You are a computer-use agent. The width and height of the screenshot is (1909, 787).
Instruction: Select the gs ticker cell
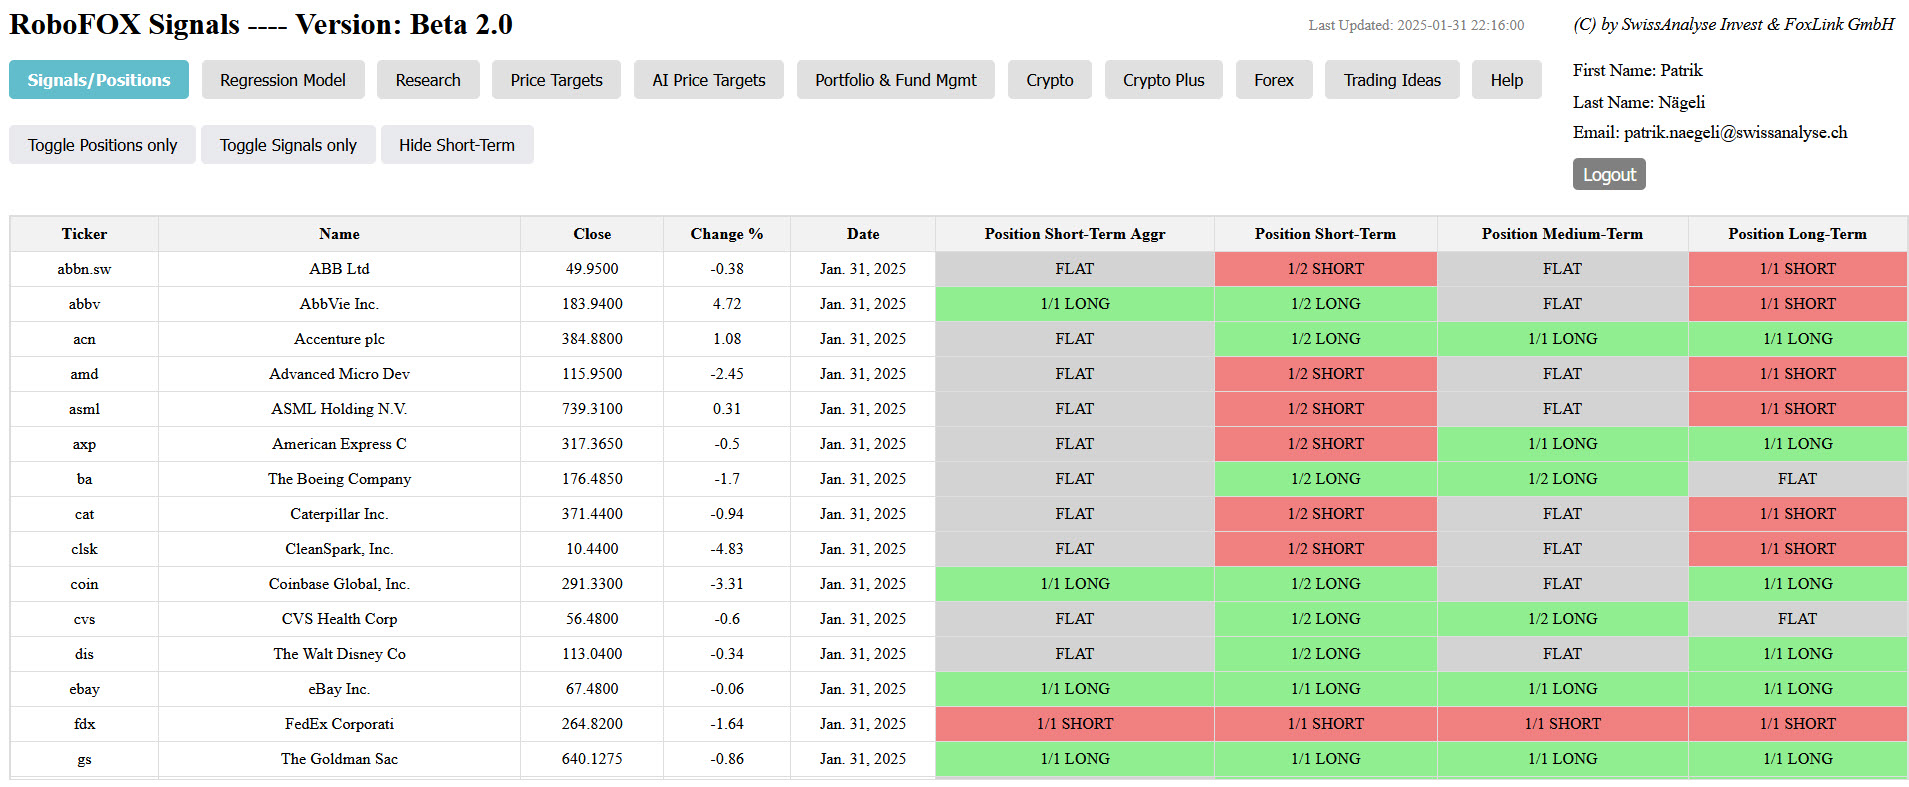(x=84, y=759)
